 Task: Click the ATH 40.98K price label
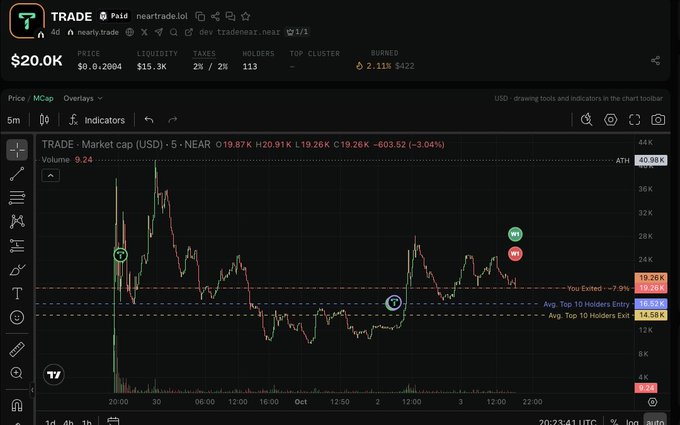pyautogui.click(x=651, y=160)
